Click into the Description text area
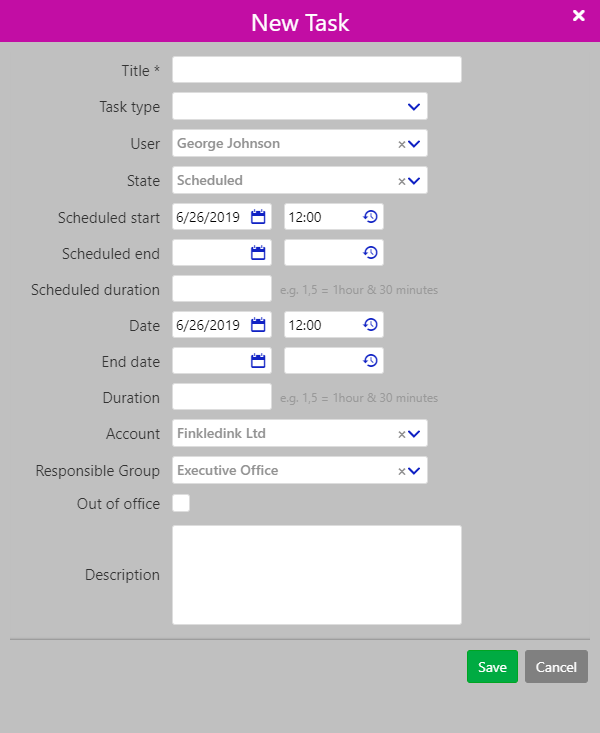The width and height of the screenshot is (600, 733). point(316,575)
